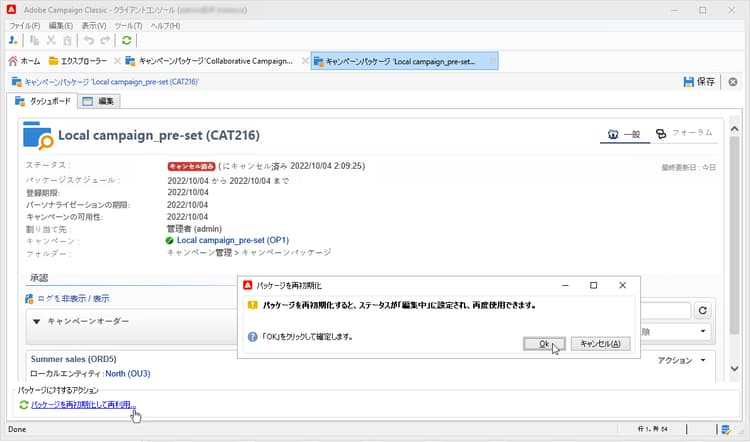This screenshot has height=442, width=750.
Task: Click the green refresh toolbar icon
Action: (127, 41)
